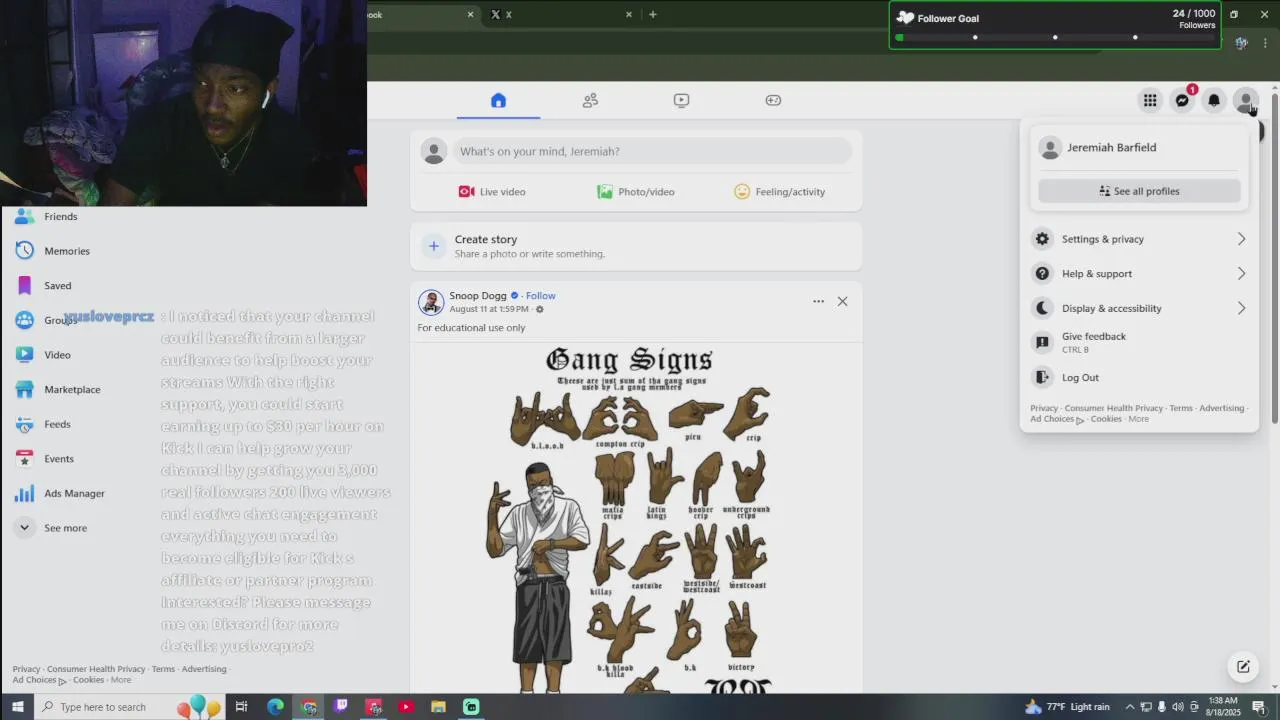Open the Windows notification center
Image resolution: width=1280 pixels, height=720 pixels.
tap(1259, 707)
